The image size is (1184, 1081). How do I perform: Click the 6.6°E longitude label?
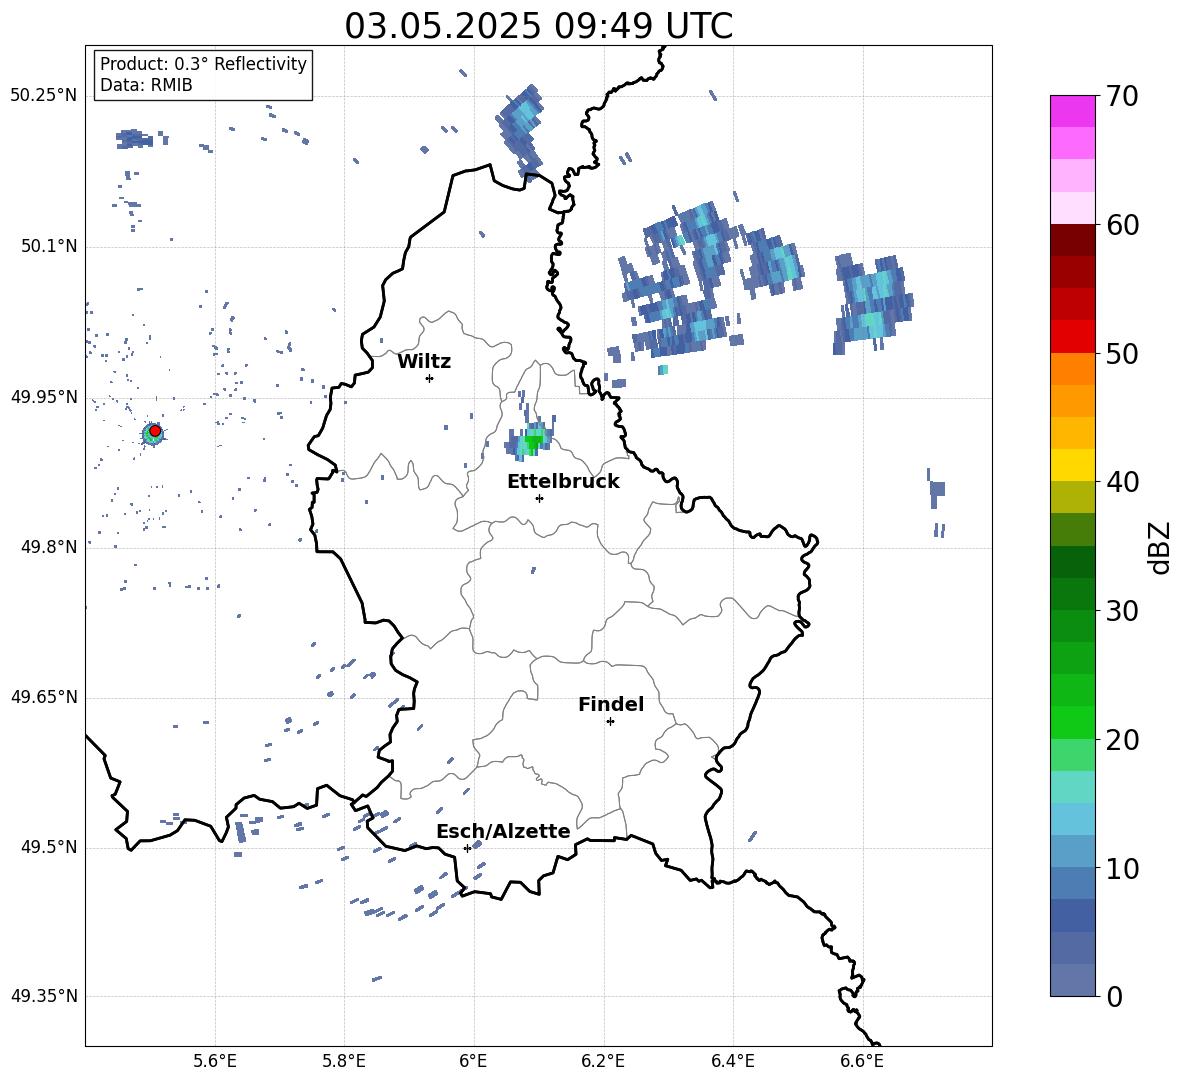[x=862, y=1061]
